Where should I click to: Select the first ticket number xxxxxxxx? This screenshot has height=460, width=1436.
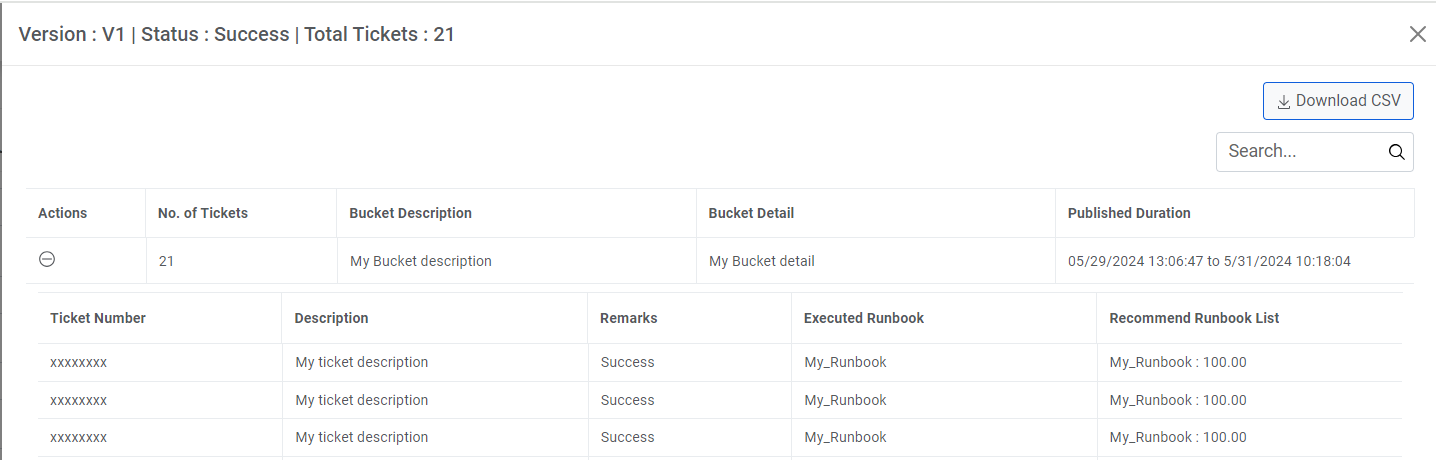[79, 362]
